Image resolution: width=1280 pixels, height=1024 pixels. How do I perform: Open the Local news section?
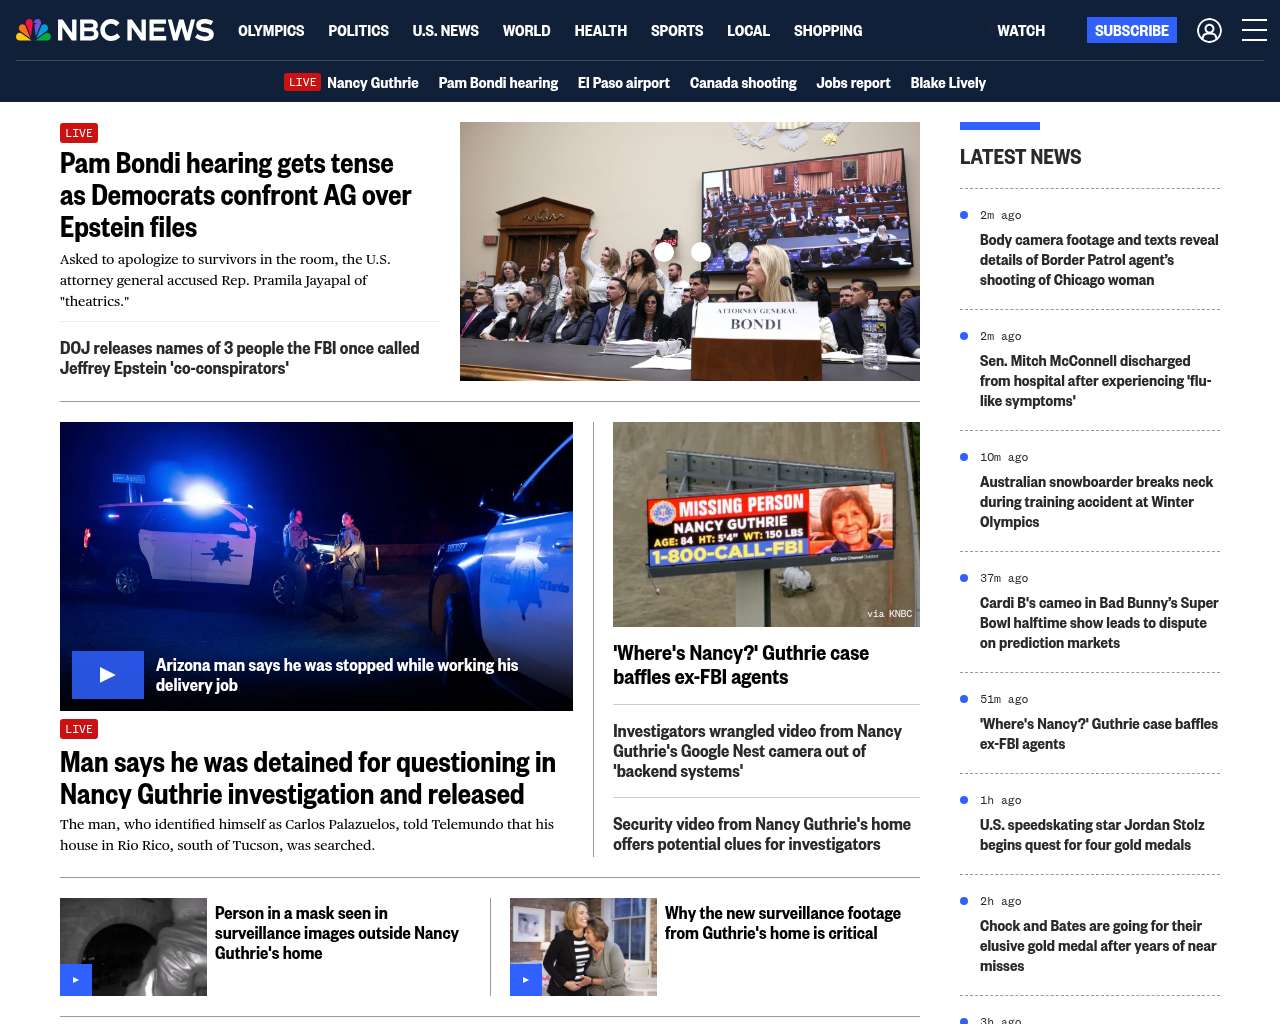748,31
